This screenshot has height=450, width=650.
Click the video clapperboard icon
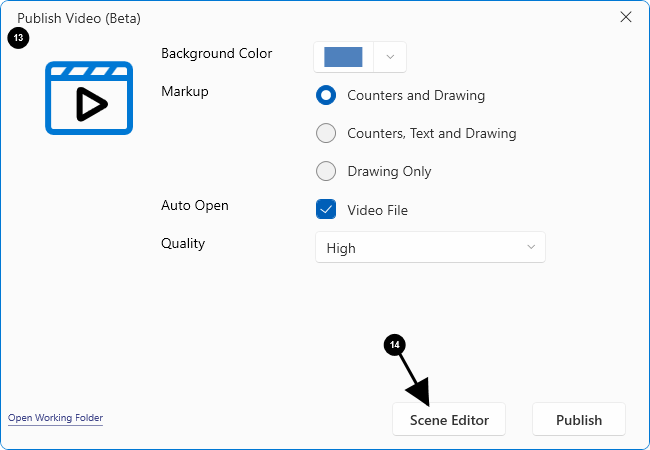point(88,99)
